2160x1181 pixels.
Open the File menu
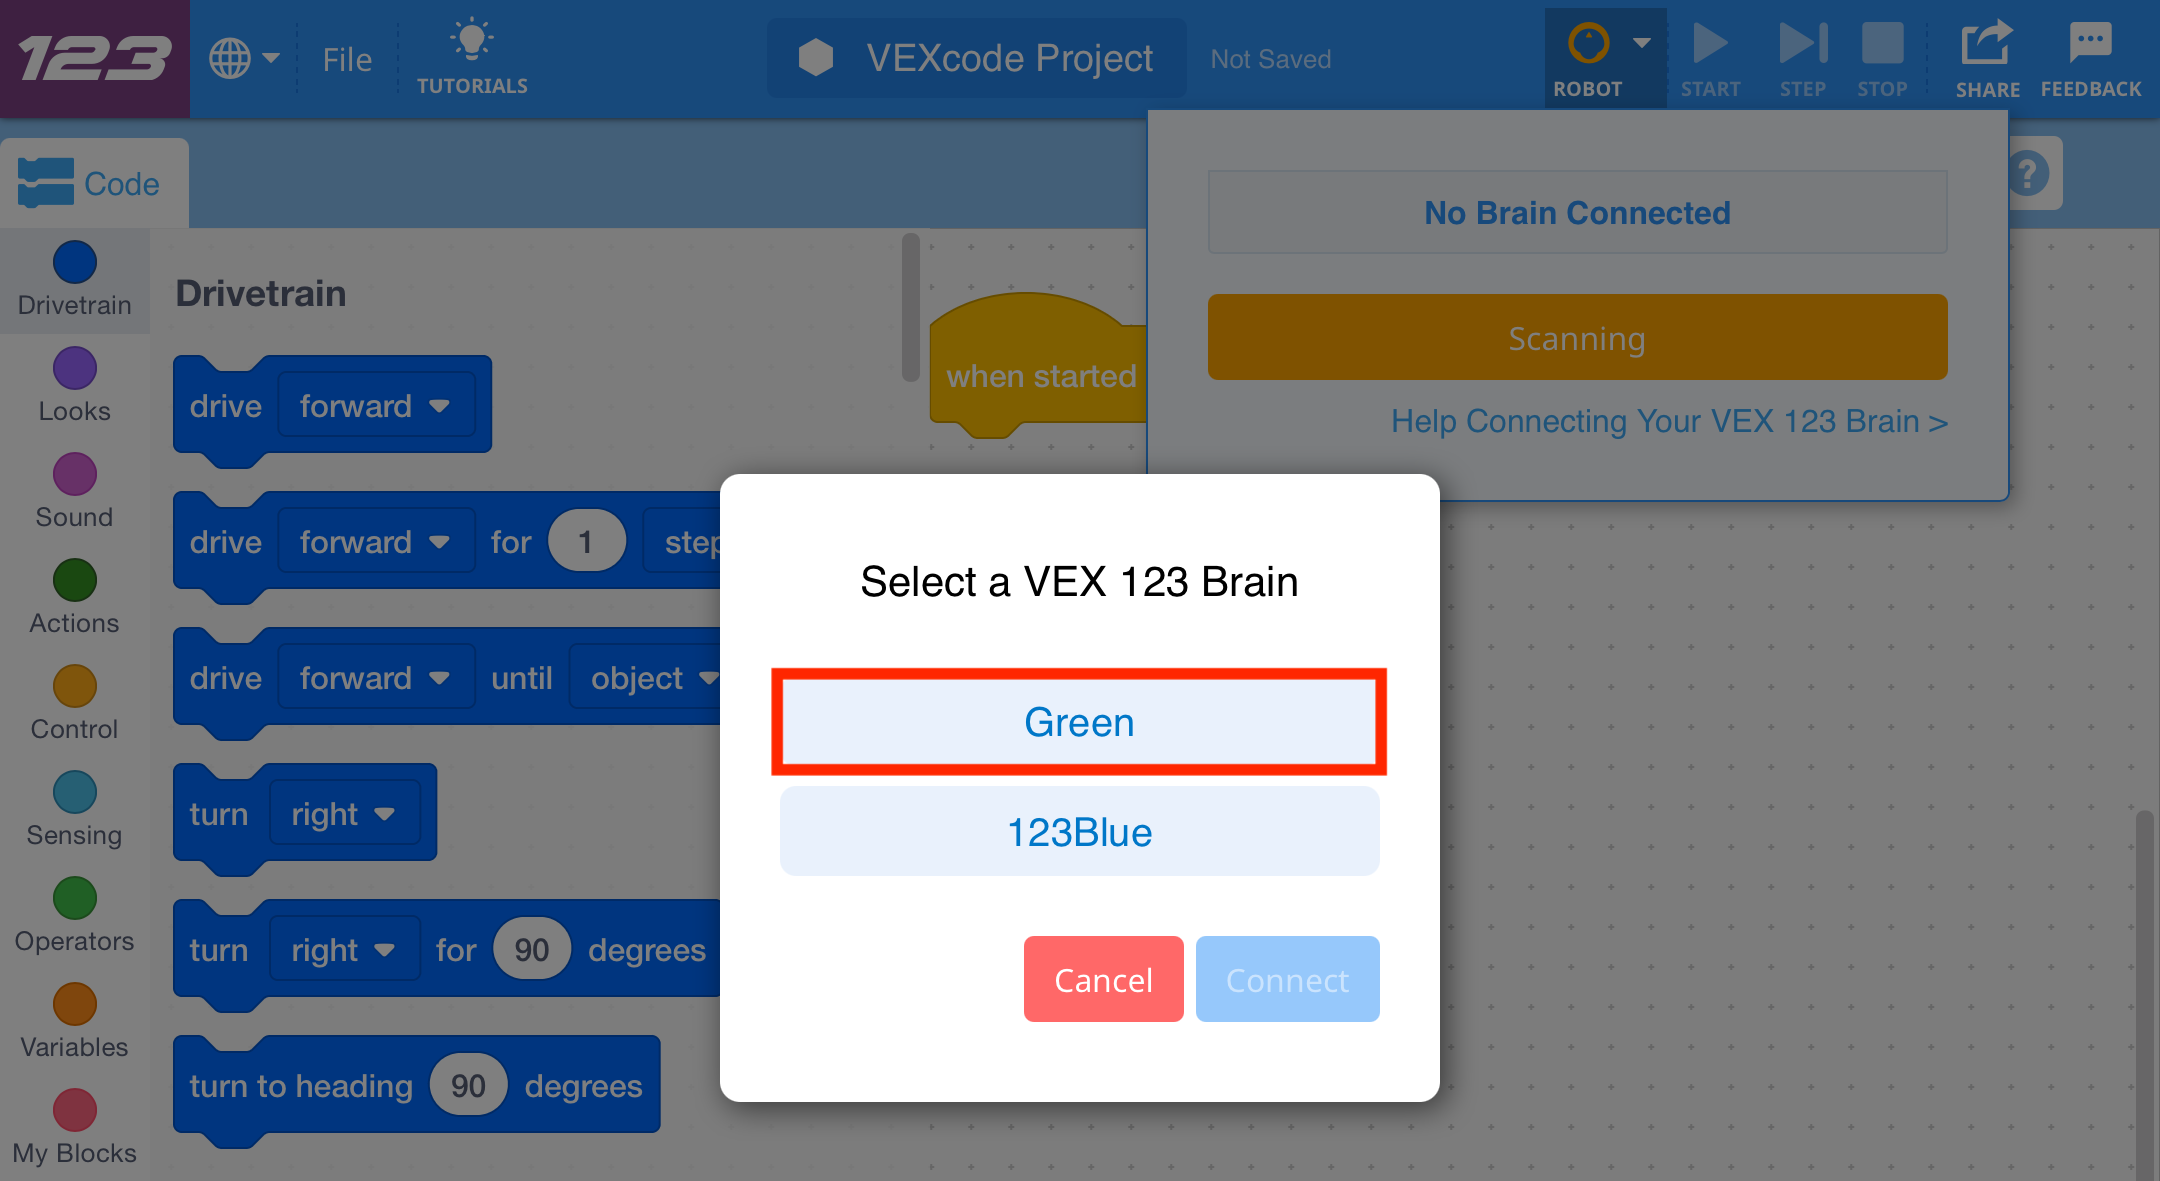(x=347, y=60)
